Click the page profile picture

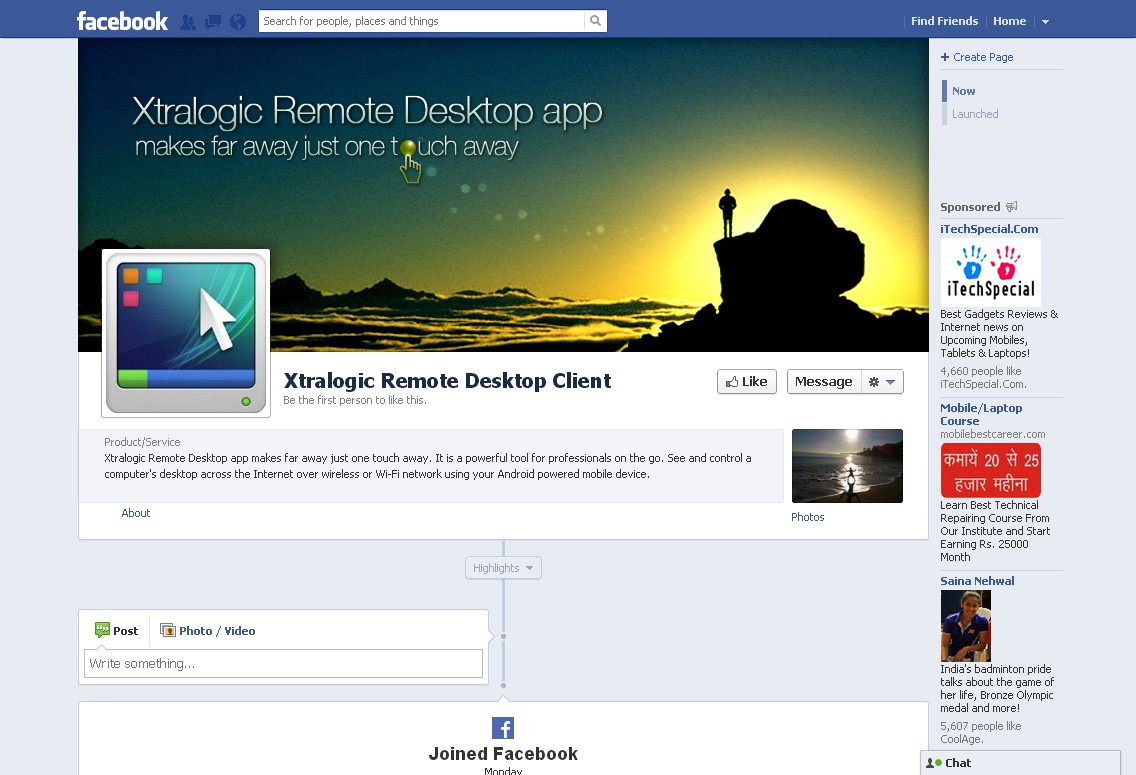click(x=186, y=333)
